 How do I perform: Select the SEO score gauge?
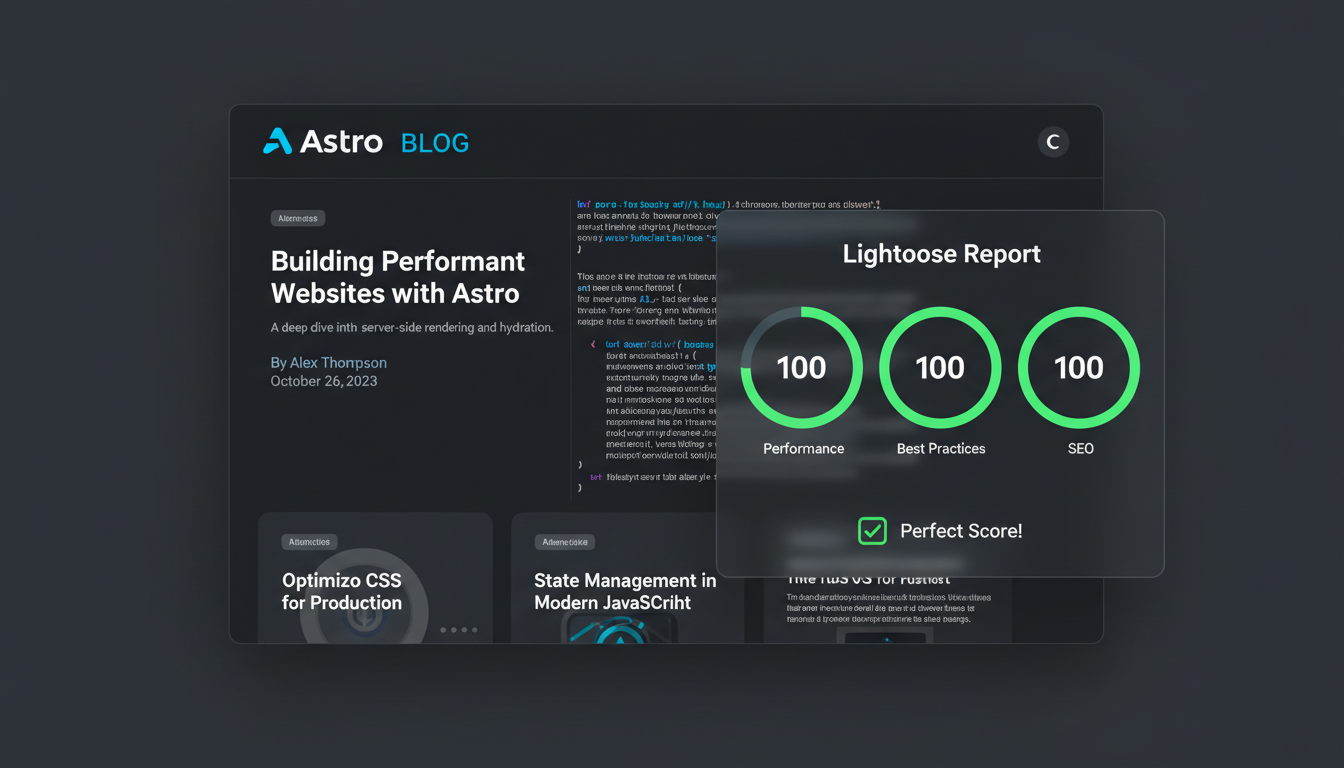(x=1078, y=368)
